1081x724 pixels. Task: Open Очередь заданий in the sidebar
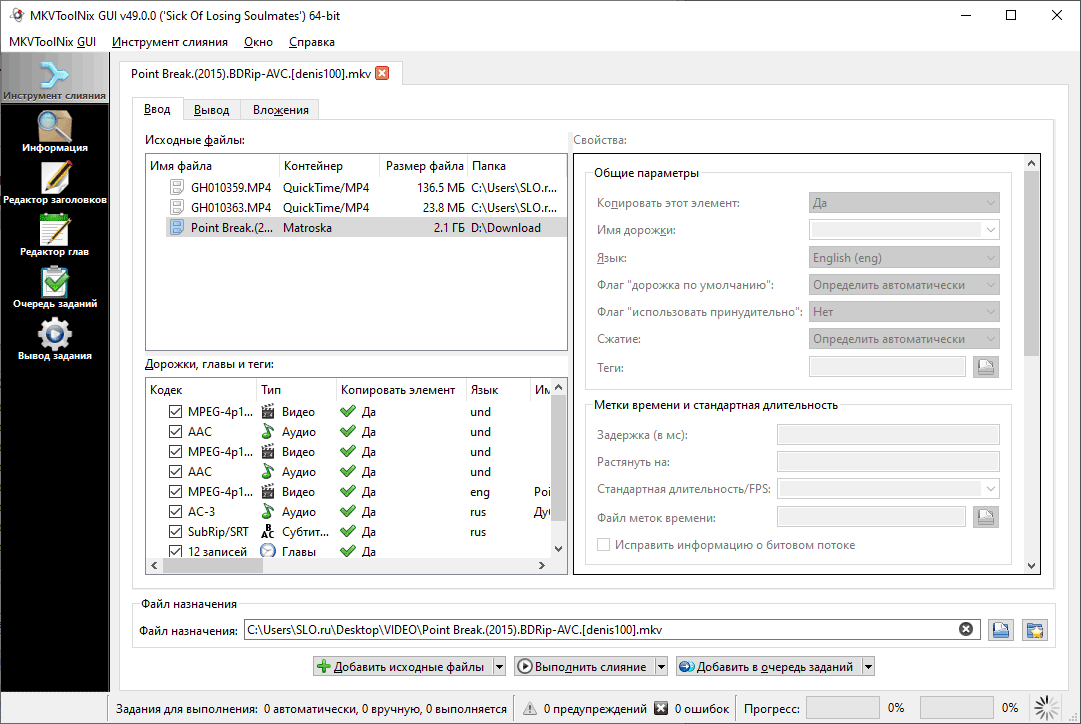54,288
